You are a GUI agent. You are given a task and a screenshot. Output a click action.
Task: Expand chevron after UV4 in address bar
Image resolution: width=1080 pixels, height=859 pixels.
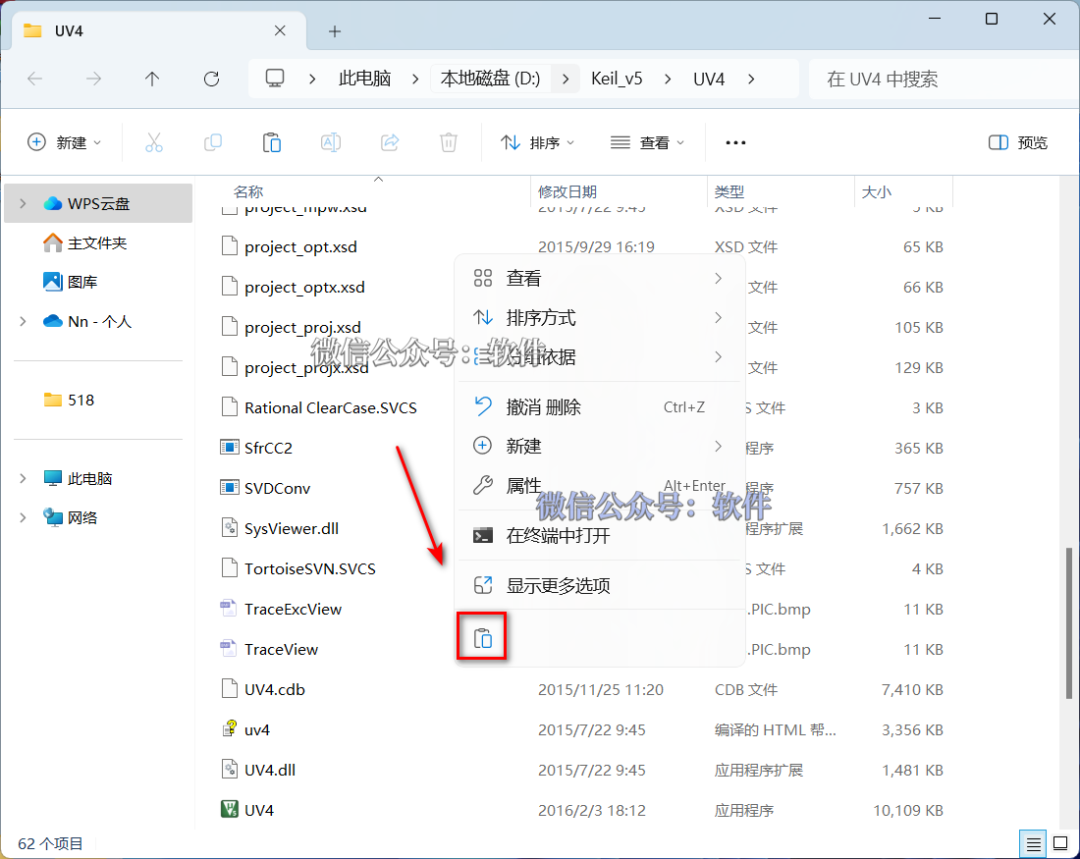[751, 79]
